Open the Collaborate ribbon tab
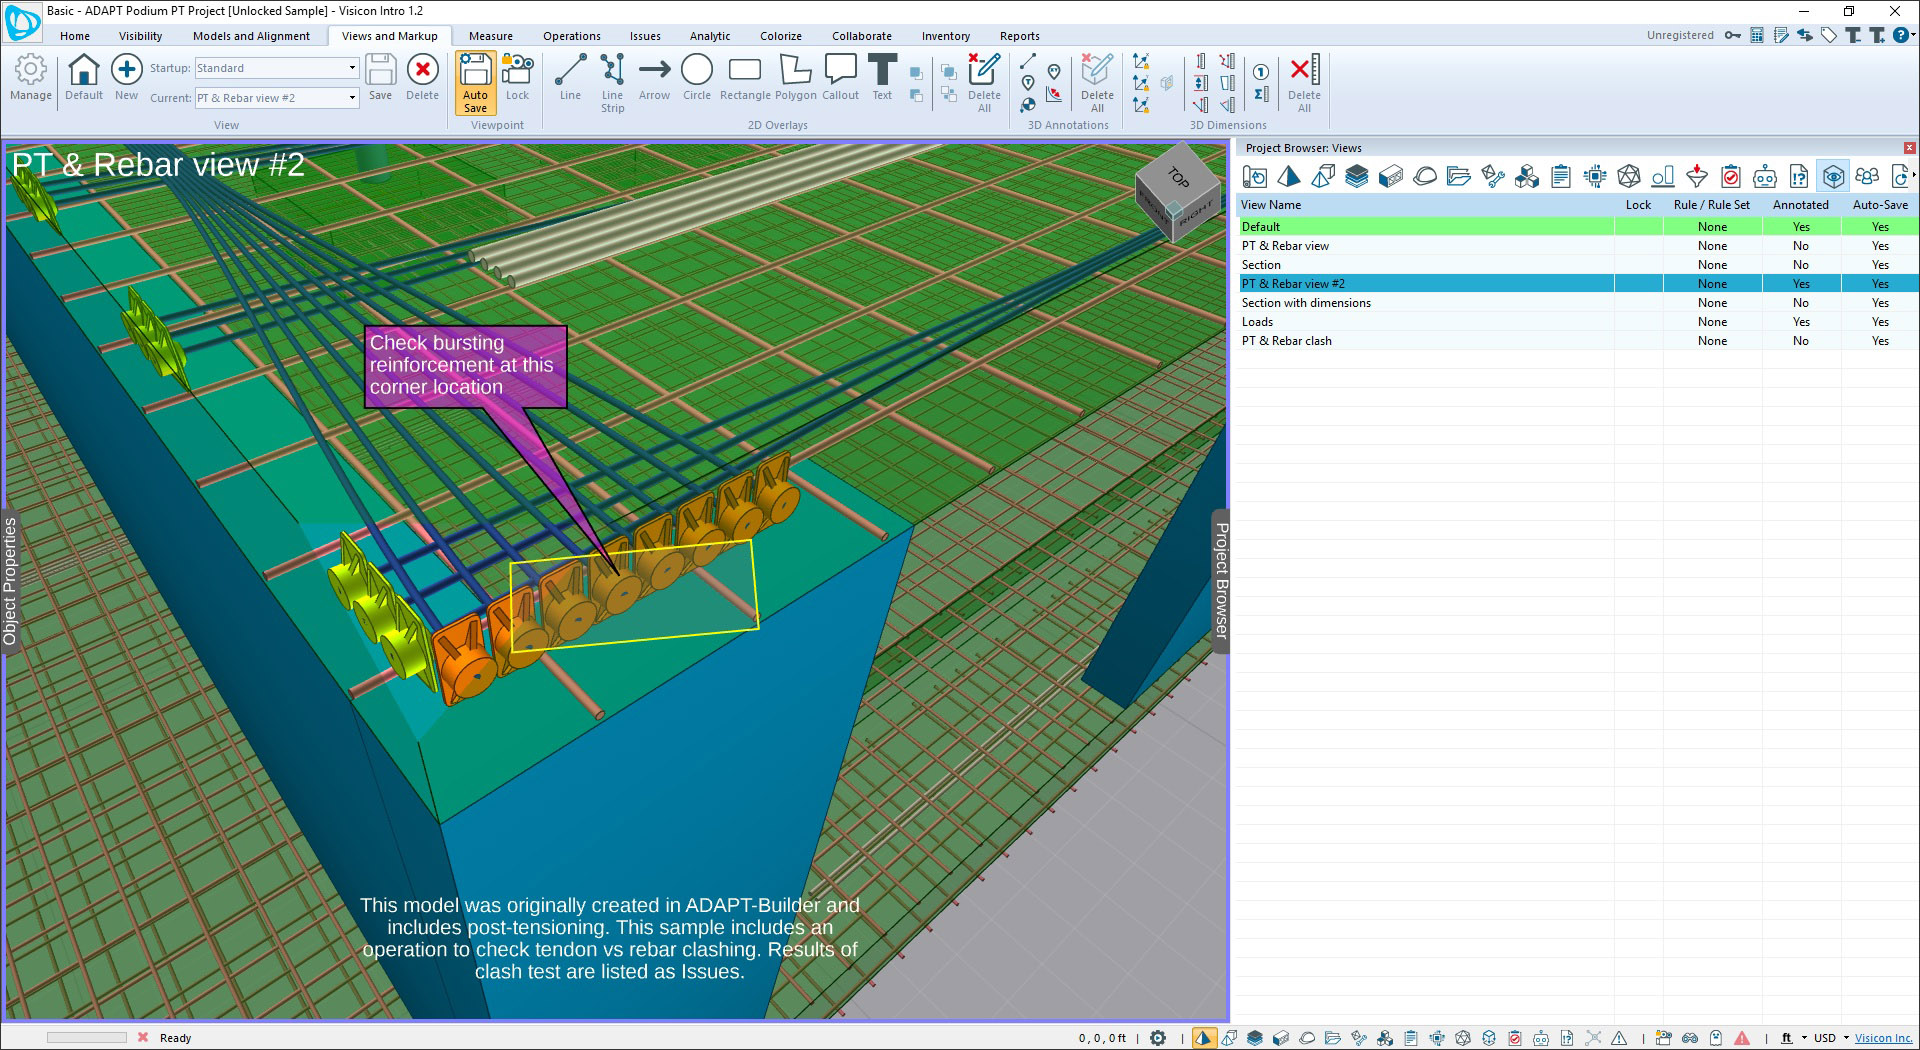Image resolution: width=1920 pixels, height=1050 pixels. tap(861, 36)
